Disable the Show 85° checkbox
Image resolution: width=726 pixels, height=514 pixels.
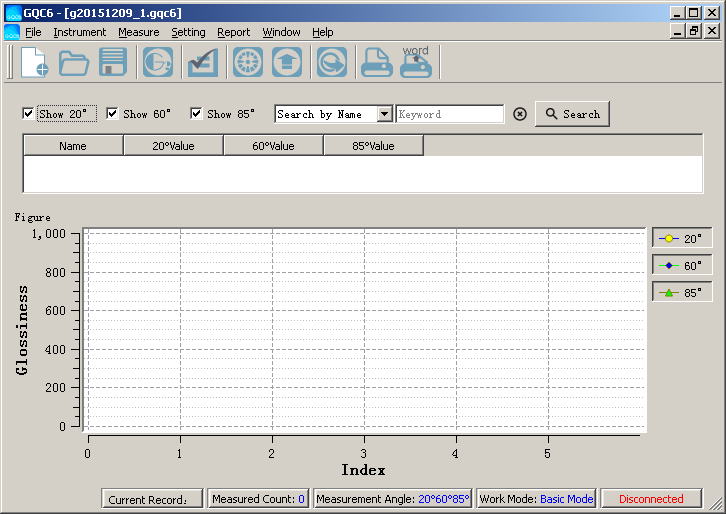(196, 114)
